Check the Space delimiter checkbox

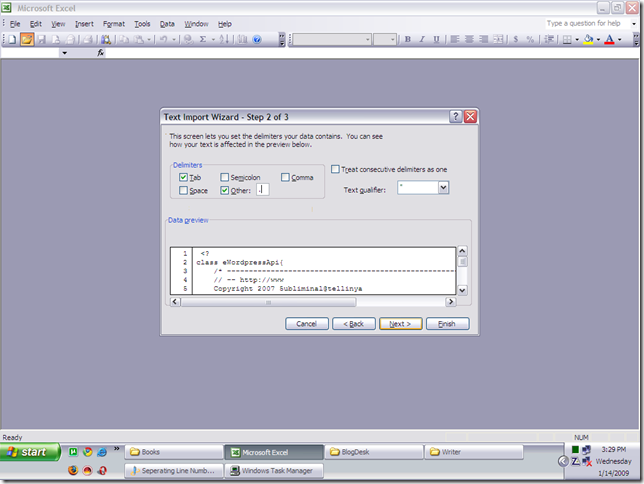pos(184,191)
